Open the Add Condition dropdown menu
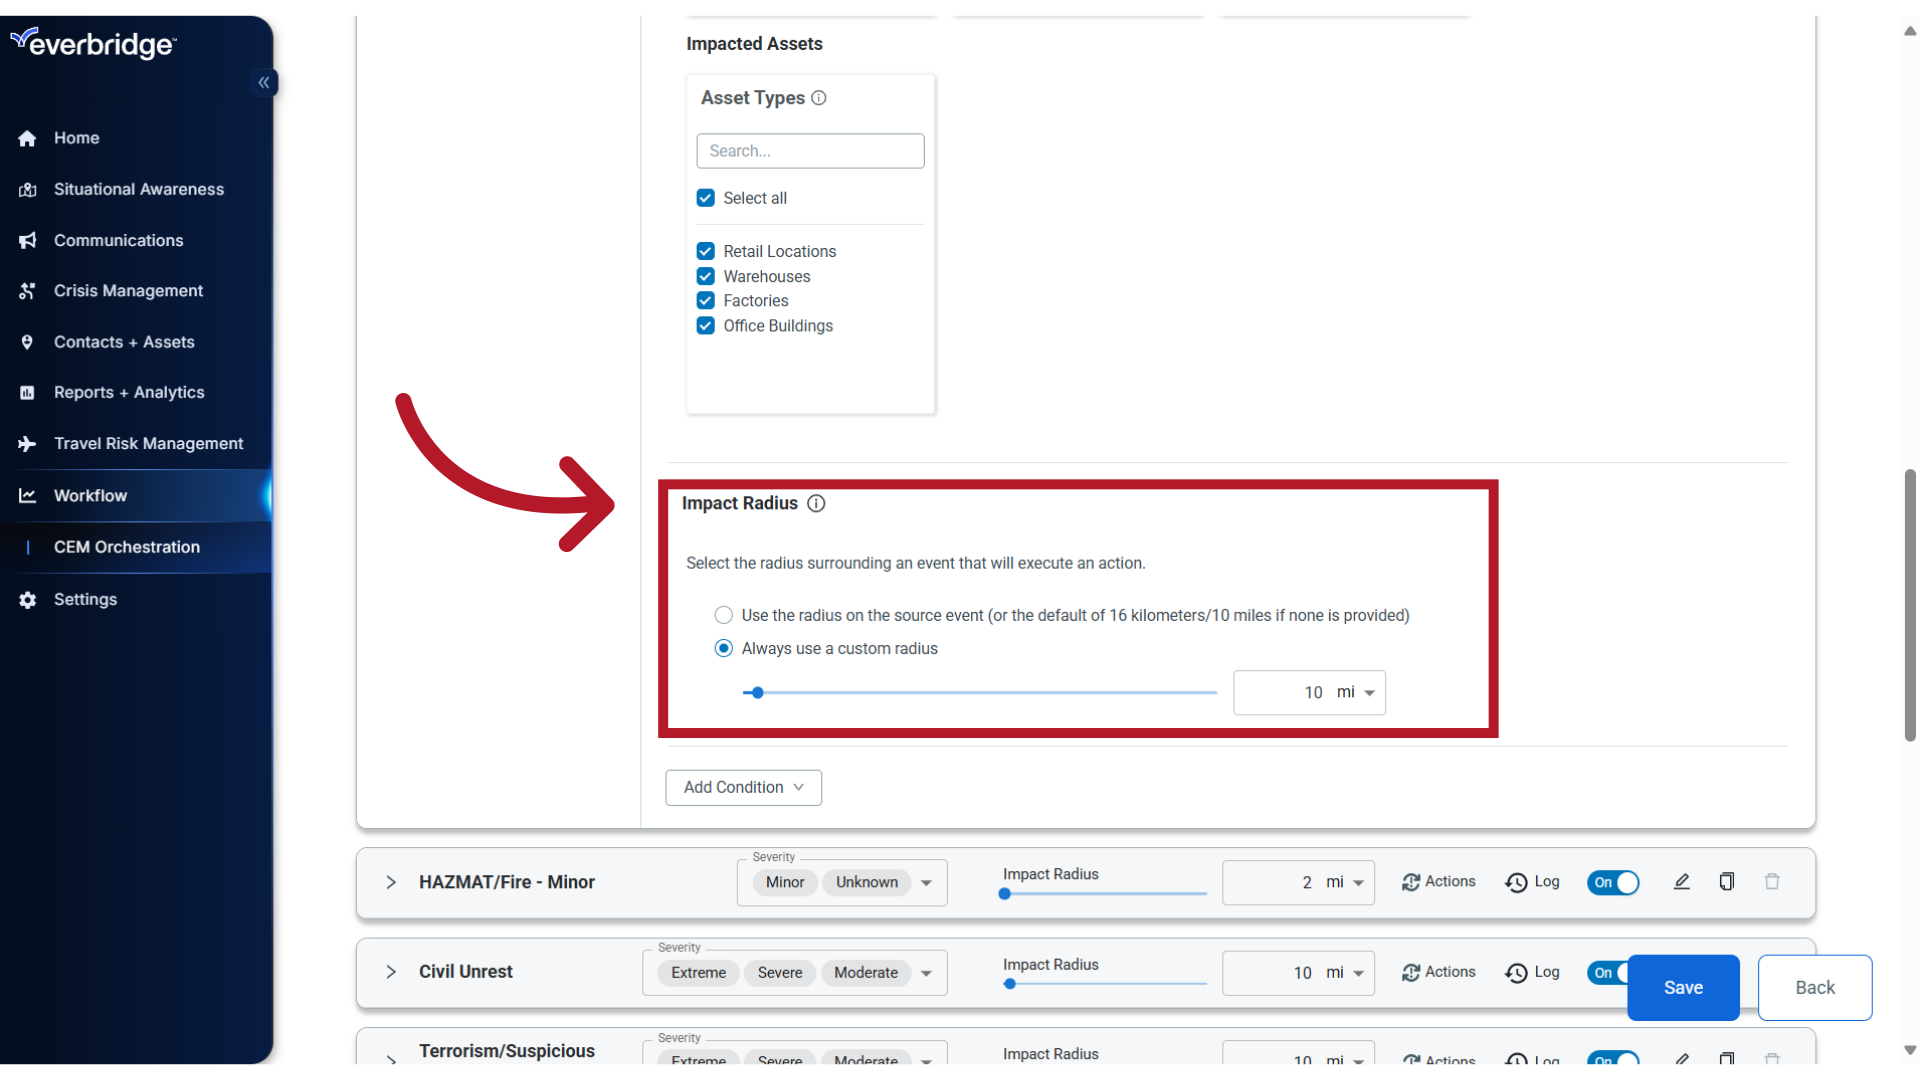The width and height of the screenshot is (1920, 1080). pyautogui.click(x=741, y=787)
